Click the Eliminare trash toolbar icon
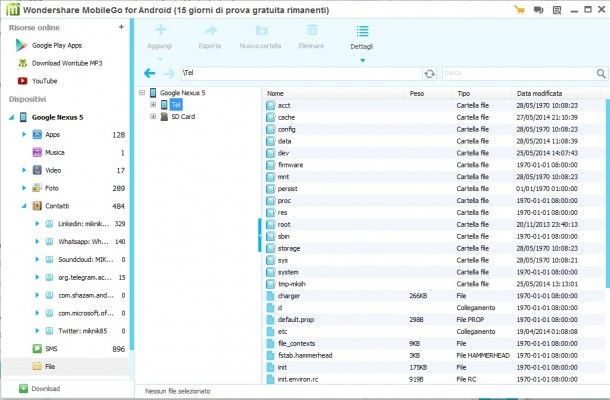 tap(312, 30)
